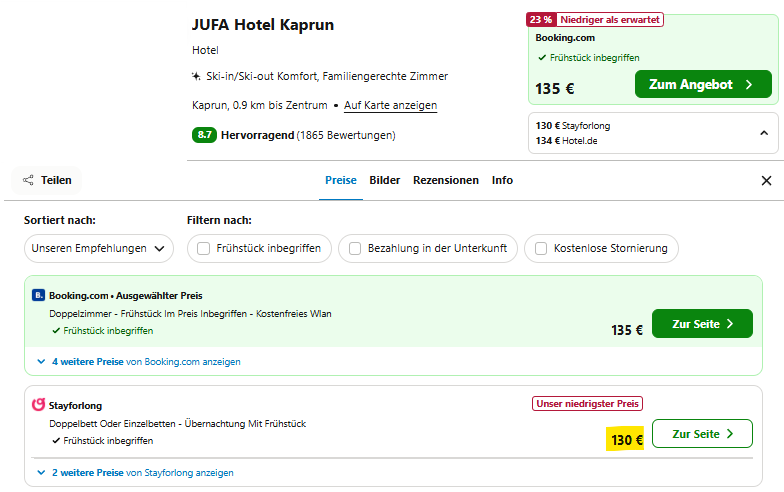Click the 23 % discount badge

tap(541, 20)
